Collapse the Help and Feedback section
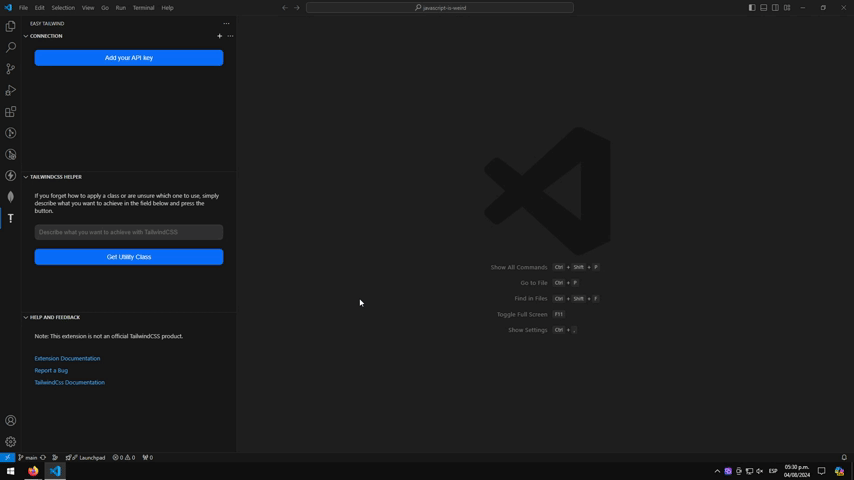854x480 pixels. 26,317
